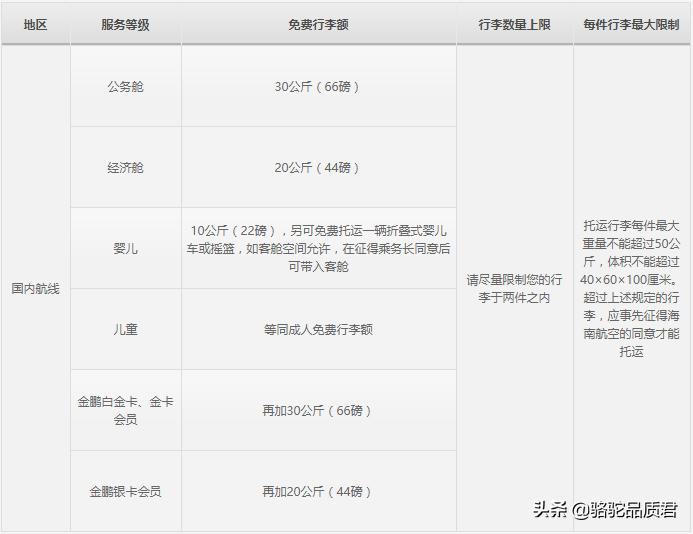The width and height of the screenshot is (693, 534).
Task: Click the 请尽量限制您的行李于两件之内 text
Action: [x=514, y=288]
